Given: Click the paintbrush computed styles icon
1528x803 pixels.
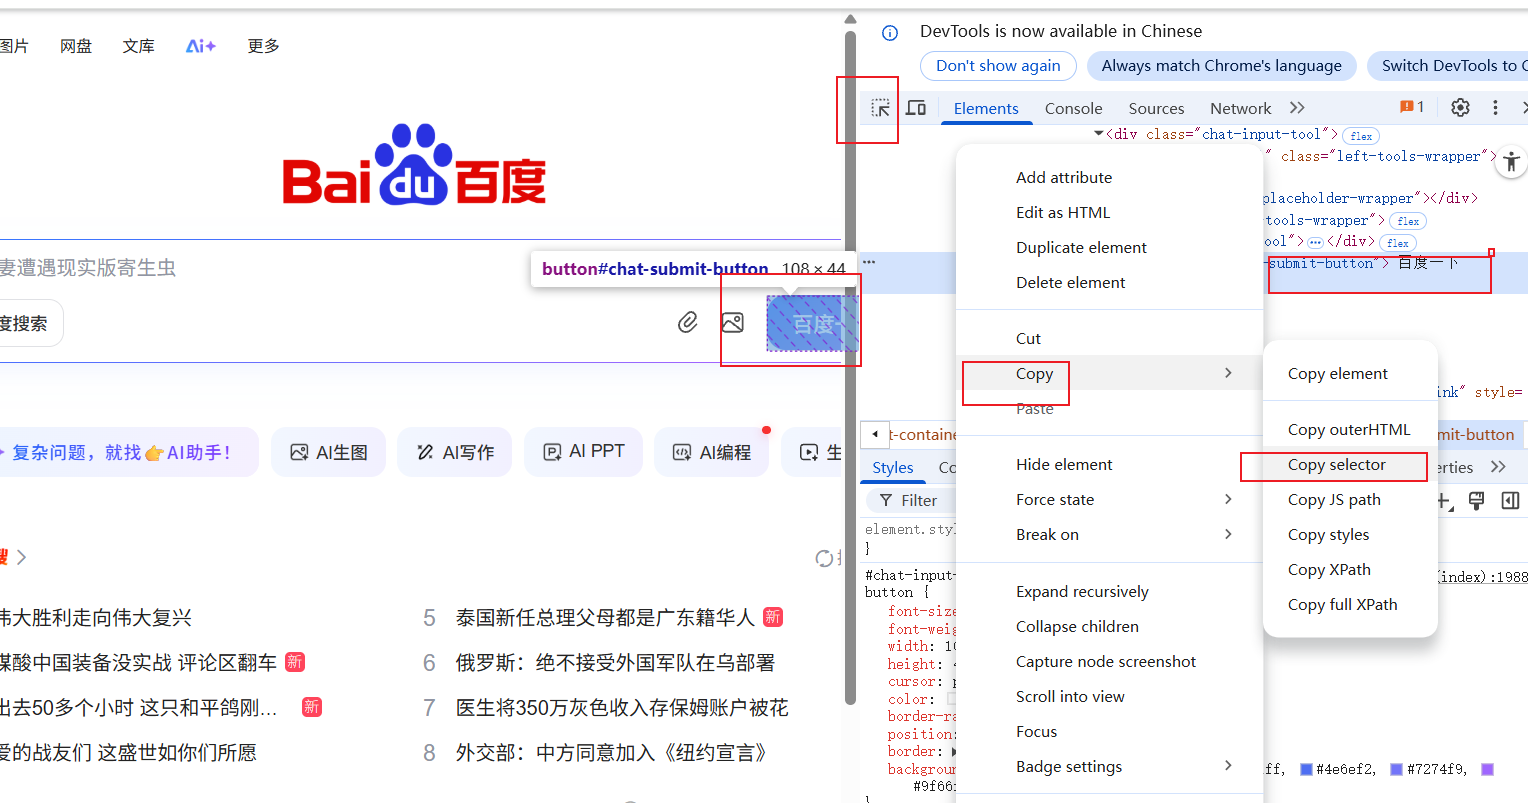Looking at the screenshot, I should (x=1476, y=501).
